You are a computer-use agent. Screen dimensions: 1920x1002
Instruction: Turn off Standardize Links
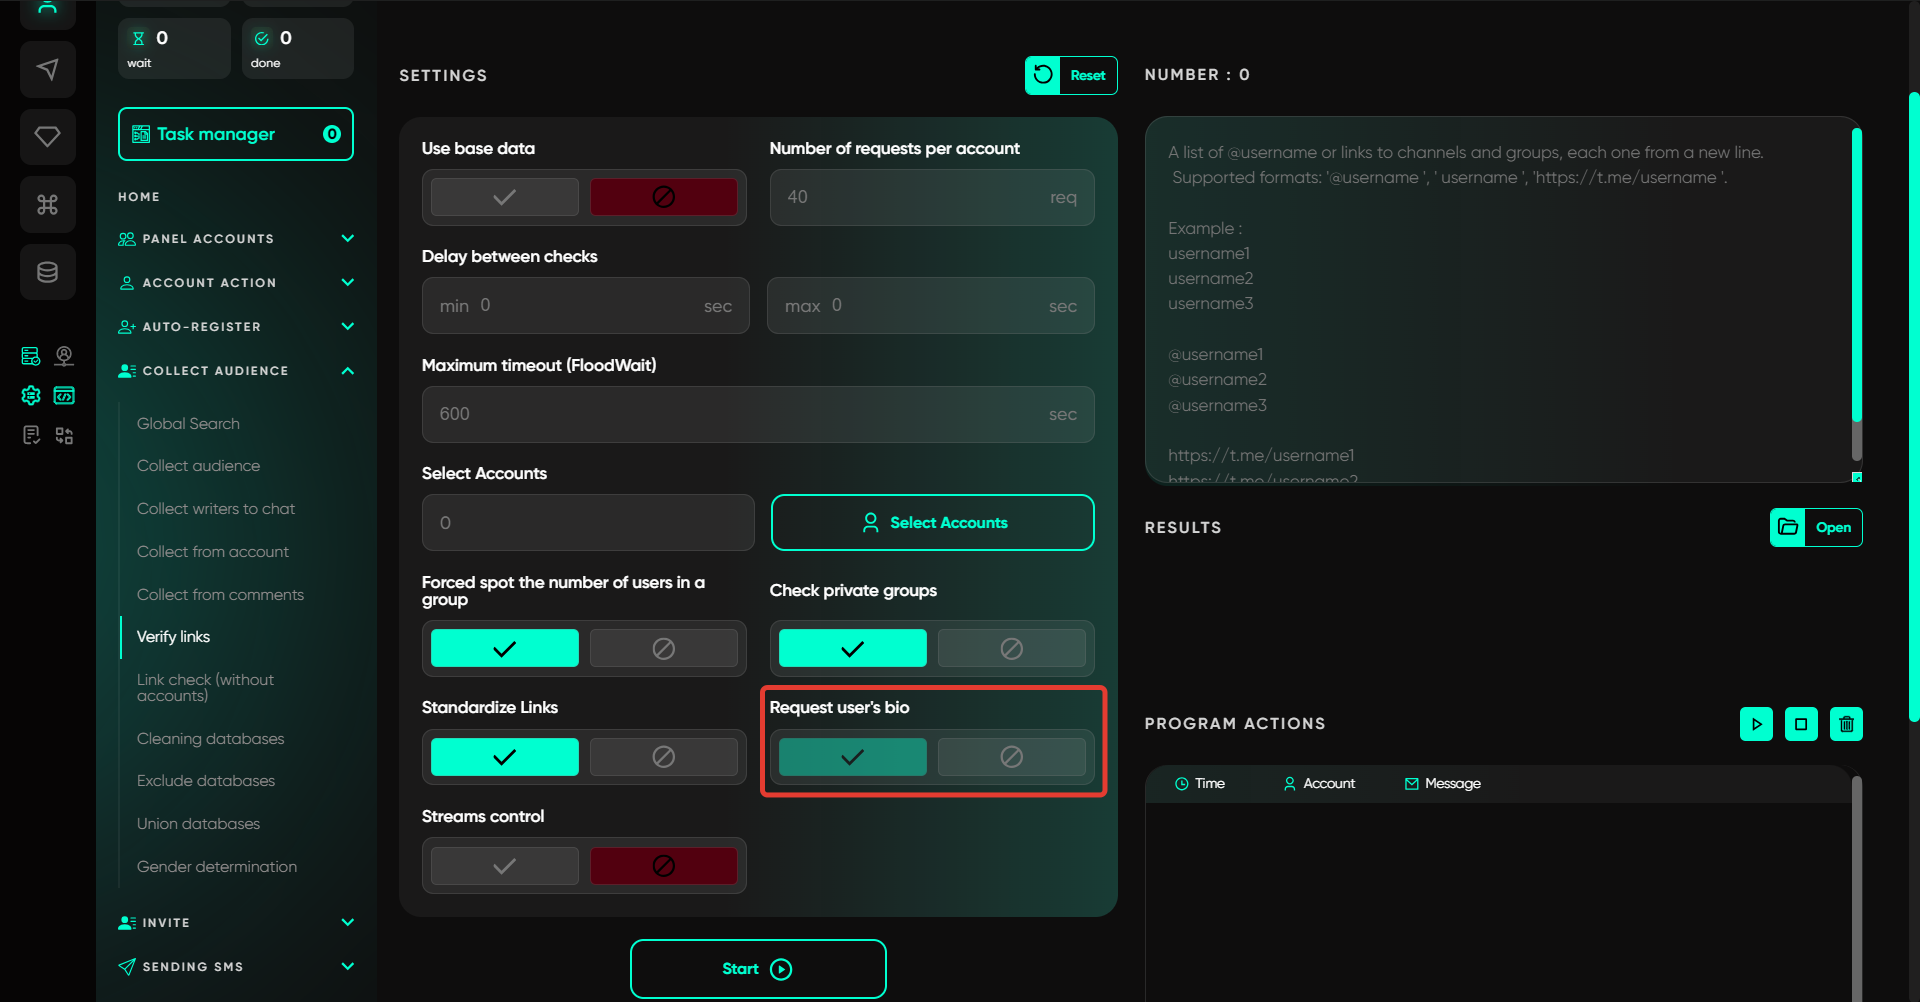pos(663,757)
